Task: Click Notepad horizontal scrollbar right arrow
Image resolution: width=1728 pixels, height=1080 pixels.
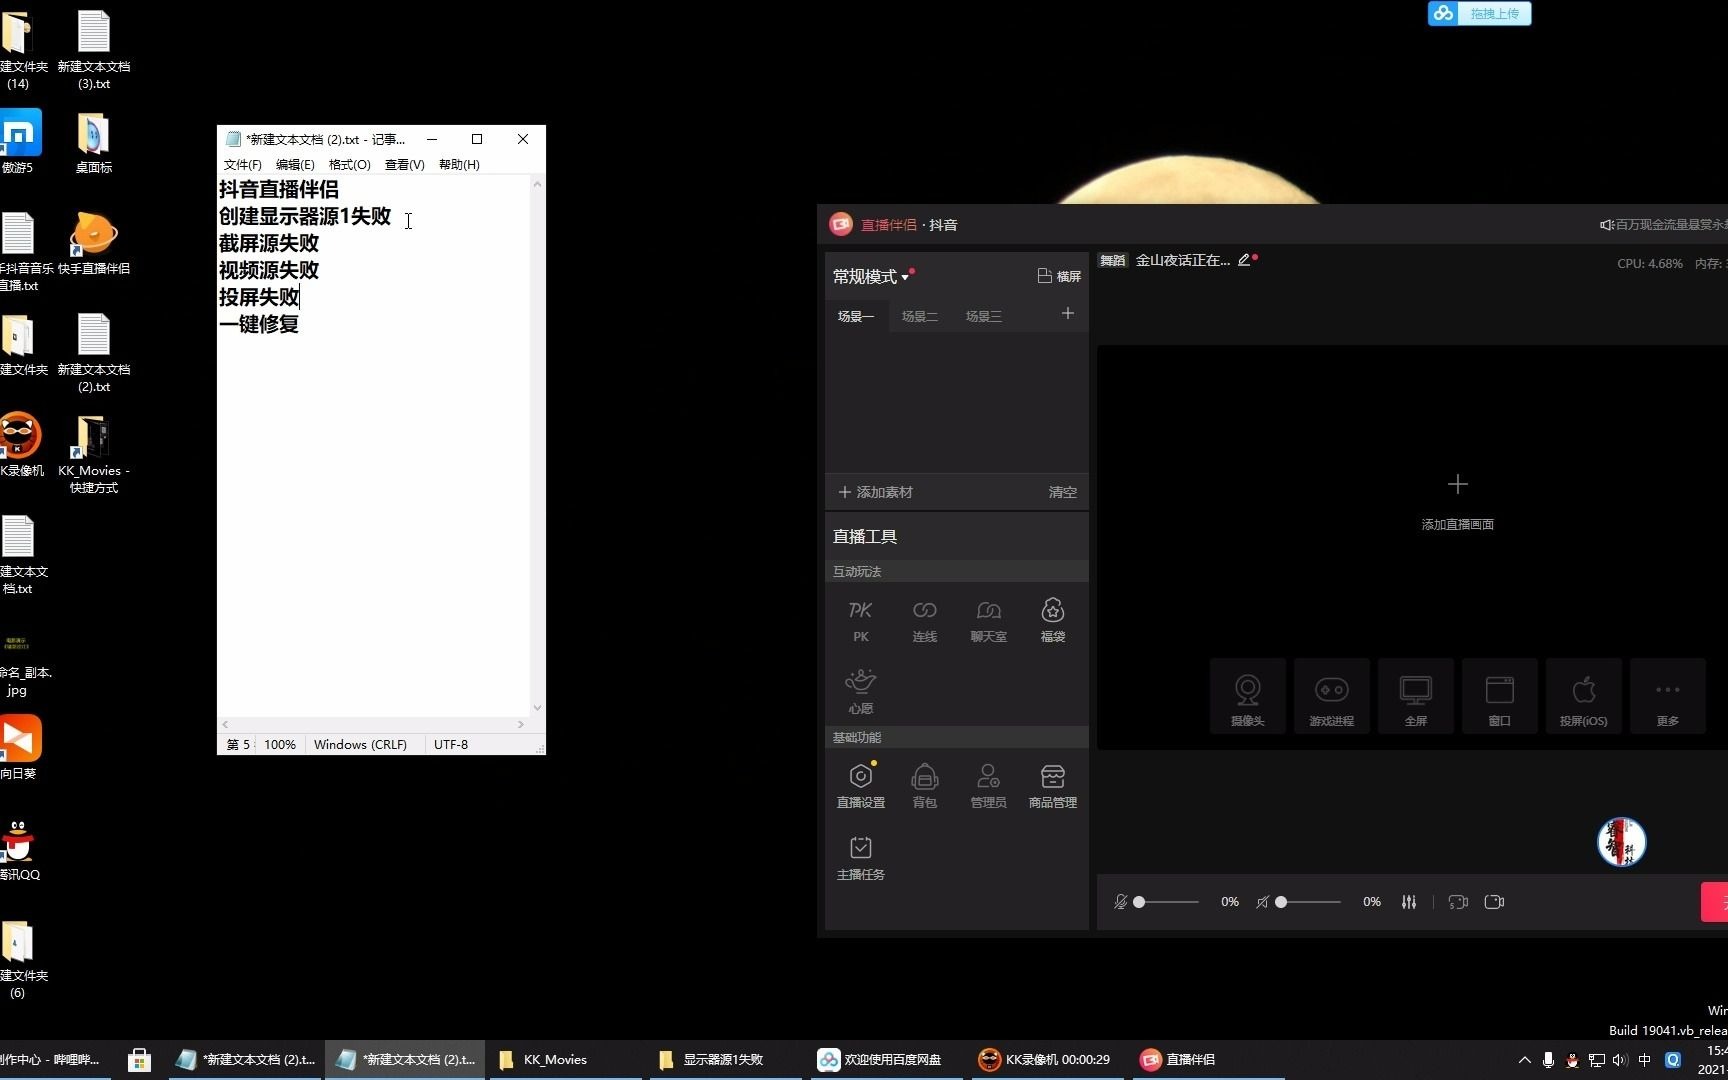Action: click(521, 724)
